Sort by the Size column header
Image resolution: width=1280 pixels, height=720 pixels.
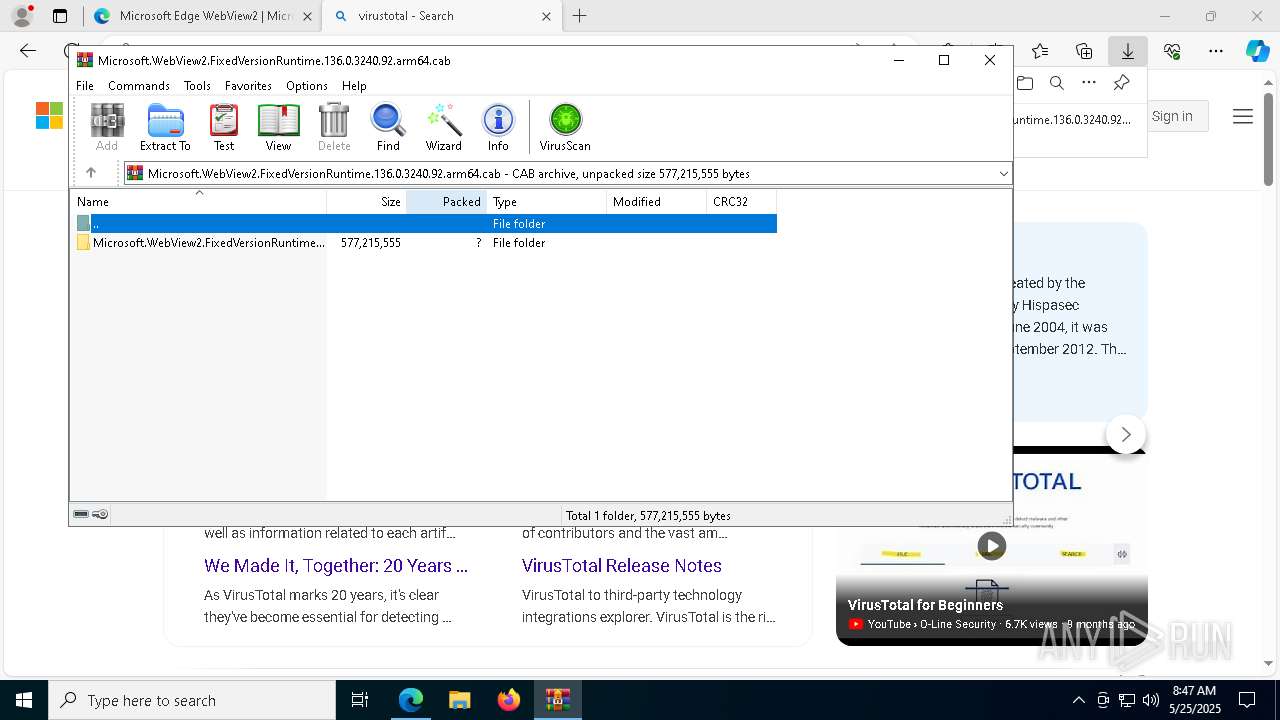coord(366,201)
